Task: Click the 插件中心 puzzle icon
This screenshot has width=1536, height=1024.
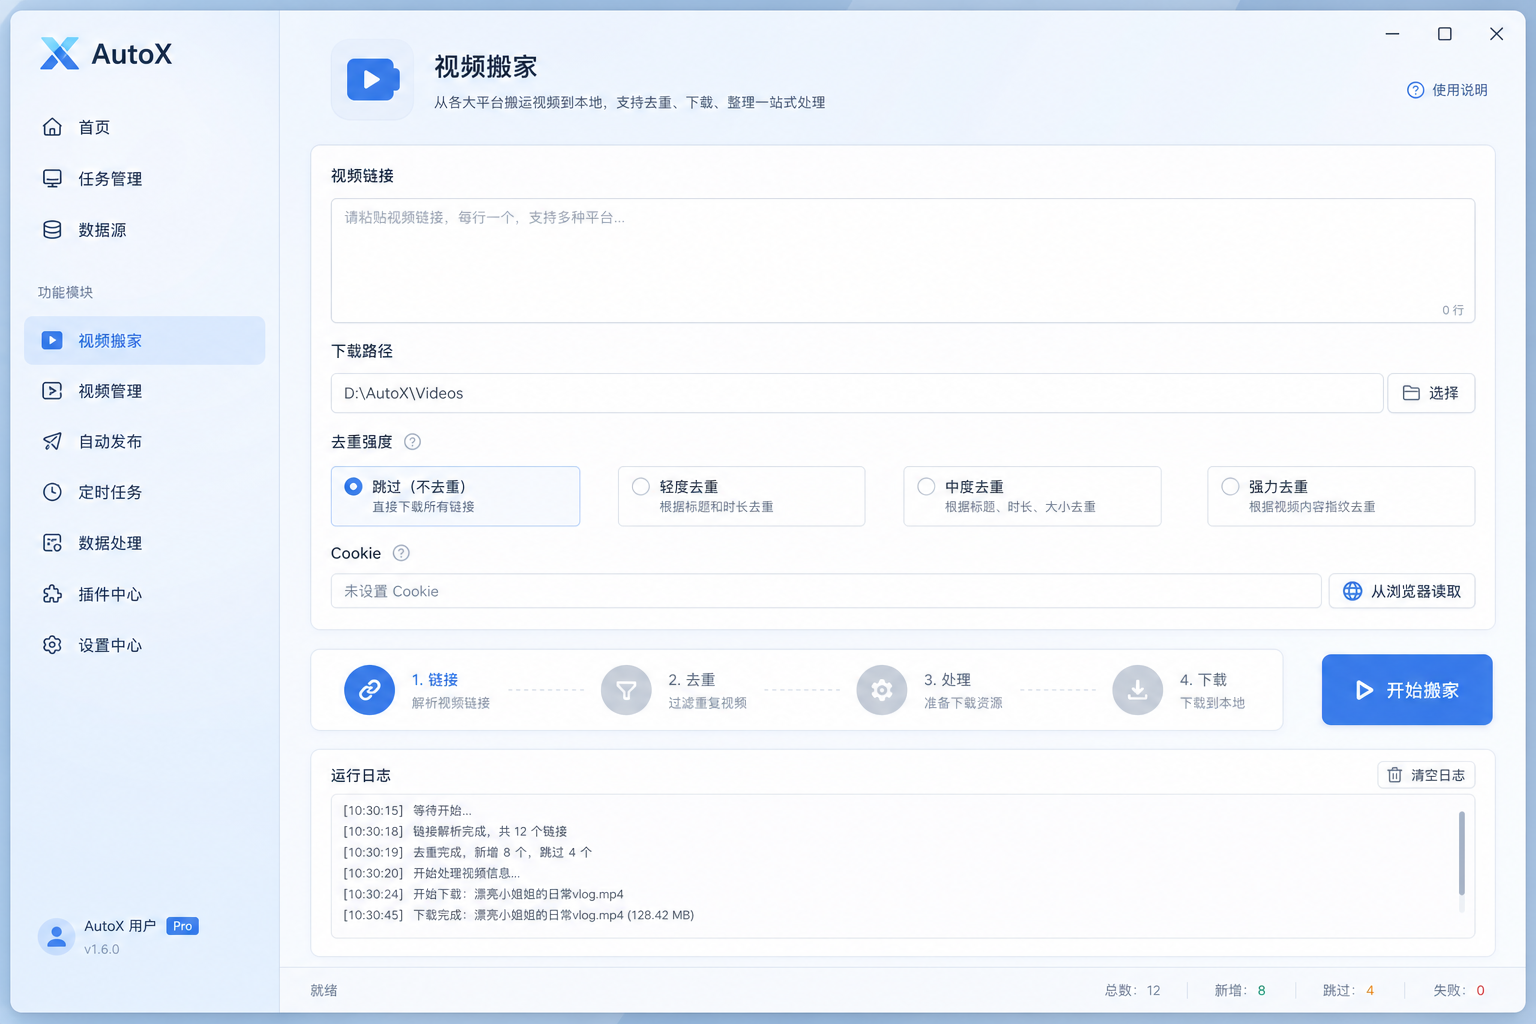Action: (52, 594)
